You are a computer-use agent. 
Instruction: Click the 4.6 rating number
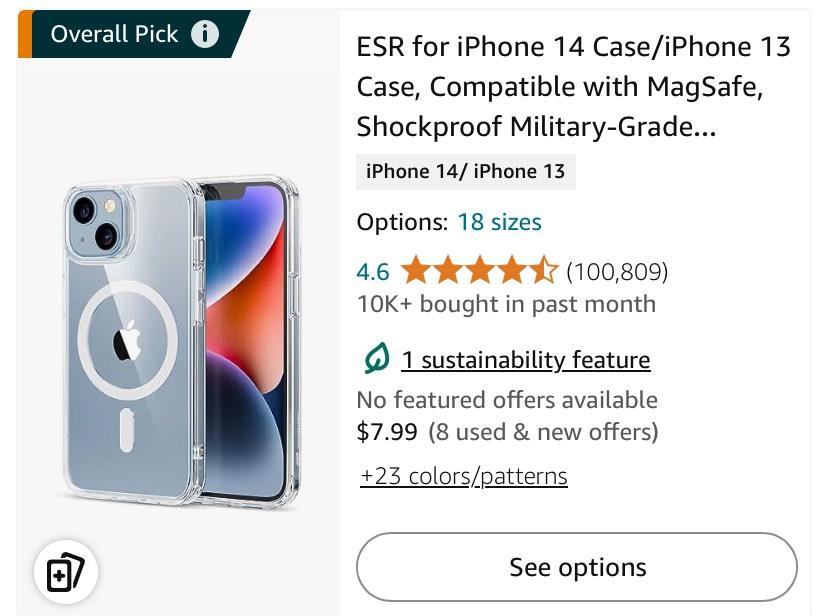pos(373,271)
